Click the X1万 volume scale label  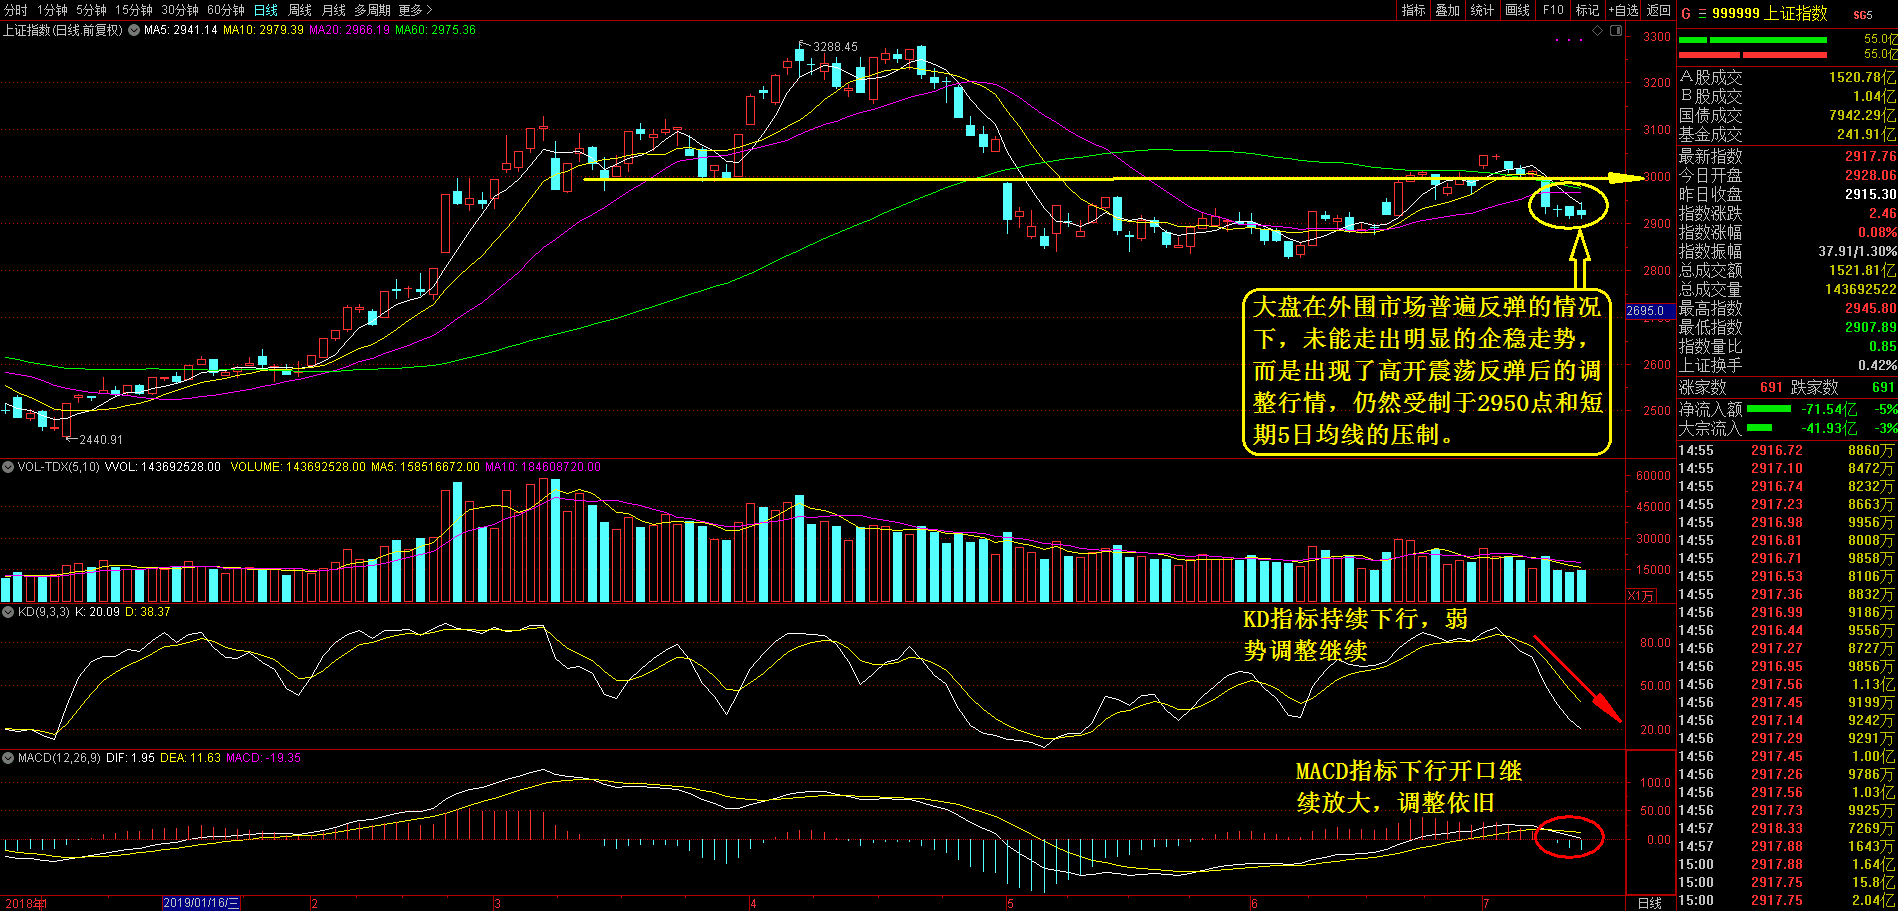point(1641,595)
